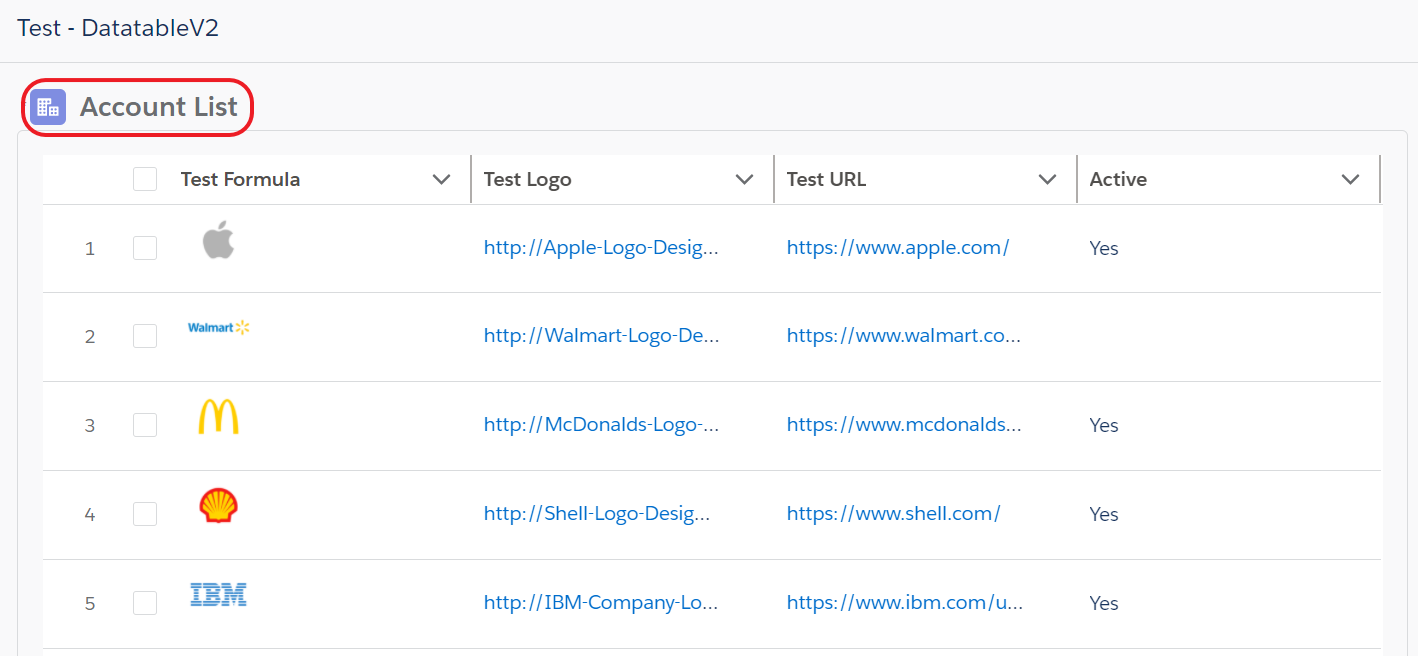Screen dimensions: 1418x656
Task: Click row number 4
Action: click(90, 515)
